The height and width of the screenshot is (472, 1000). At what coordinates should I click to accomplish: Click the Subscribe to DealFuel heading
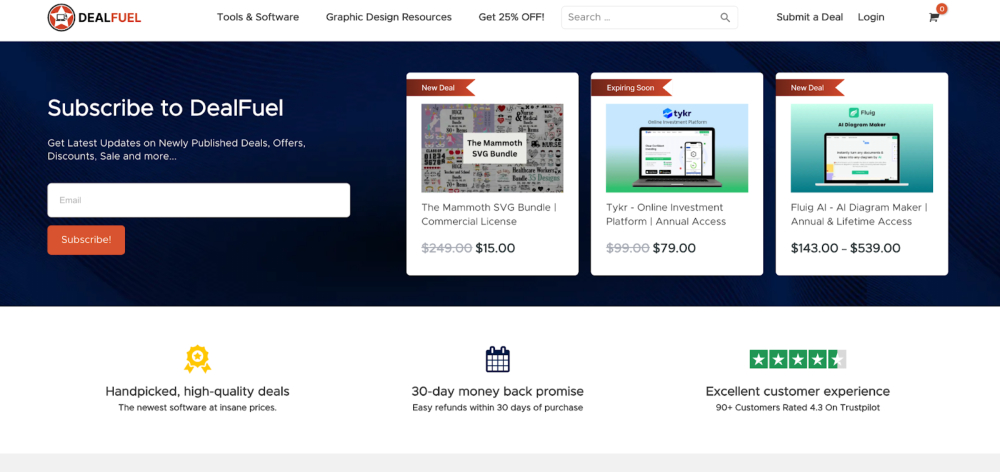pyautogui.click(x=165, y=108)
